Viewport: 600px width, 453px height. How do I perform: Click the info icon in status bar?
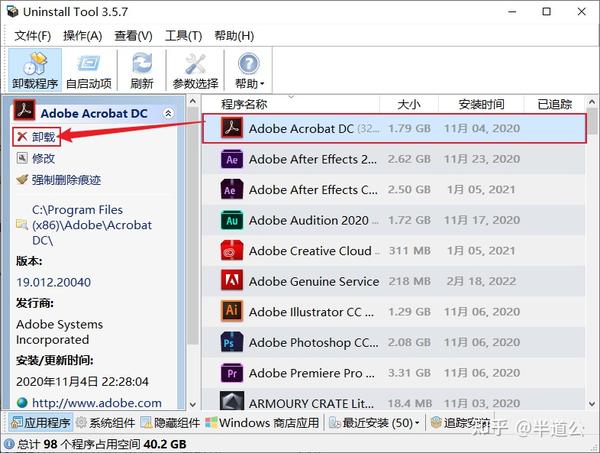(x=9, y=444)
